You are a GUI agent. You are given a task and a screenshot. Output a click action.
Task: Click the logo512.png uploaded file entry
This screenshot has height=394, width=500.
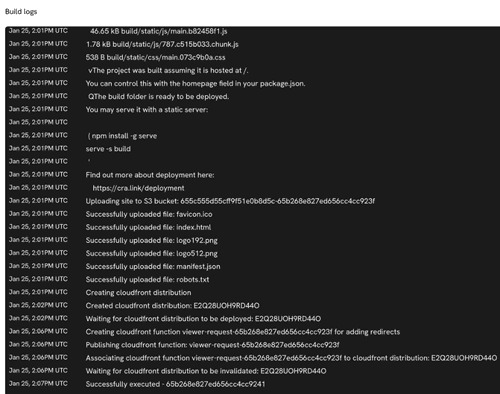coord(152,253)
